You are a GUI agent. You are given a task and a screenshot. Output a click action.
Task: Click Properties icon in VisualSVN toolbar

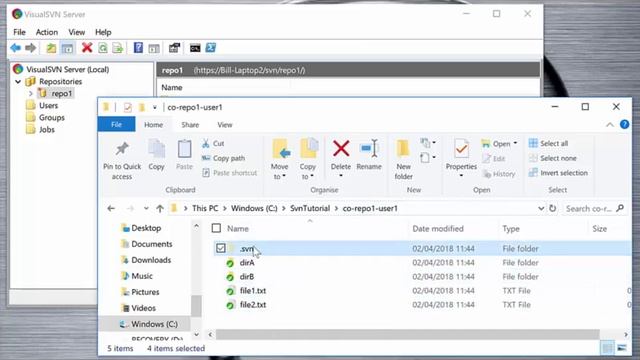174,48
